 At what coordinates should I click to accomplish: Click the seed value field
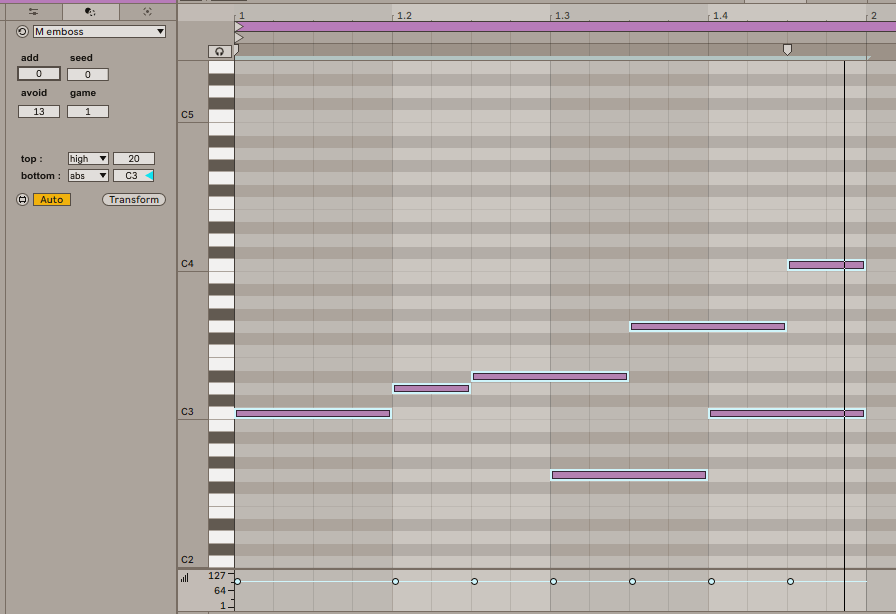point(88,75)
